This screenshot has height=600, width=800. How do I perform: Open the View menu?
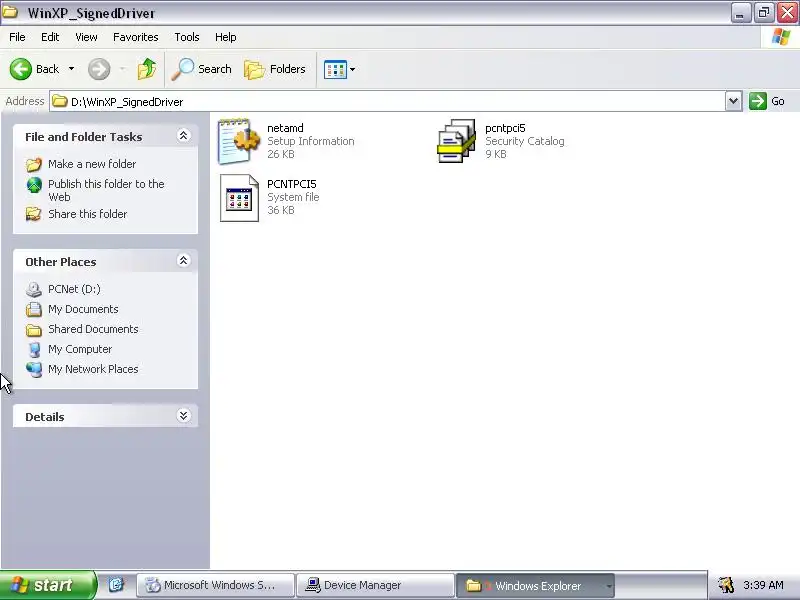point(86,37)
